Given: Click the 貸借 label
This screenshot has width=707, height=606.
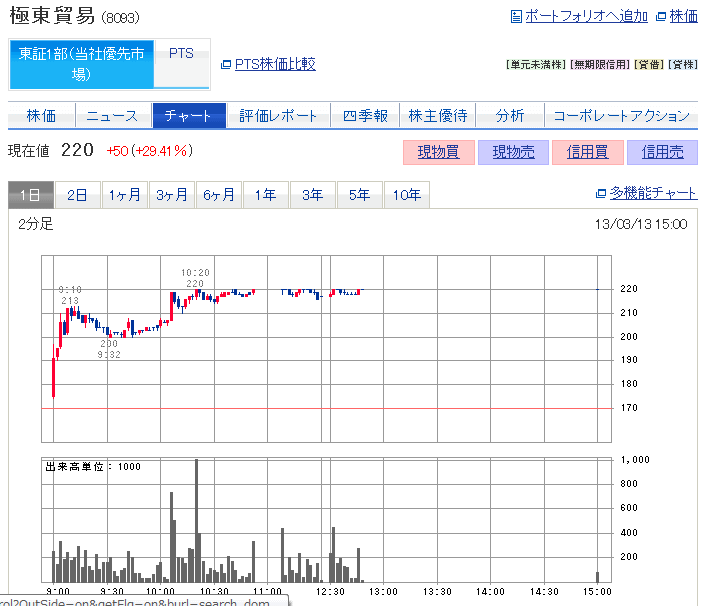Looking at the screenshot, I should [649, 65].
